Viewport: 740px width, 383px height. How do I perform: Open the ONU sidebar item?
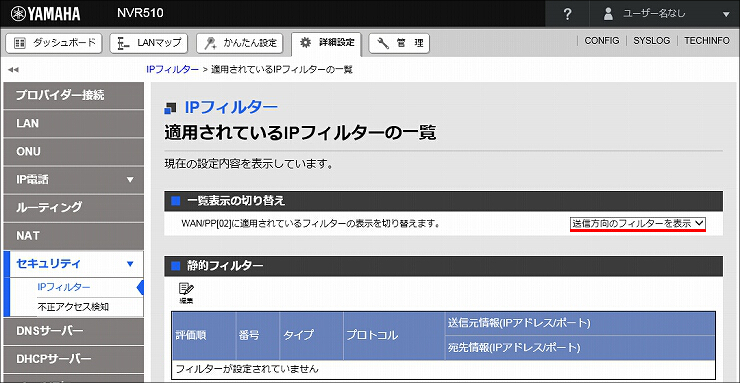(73, 152)
